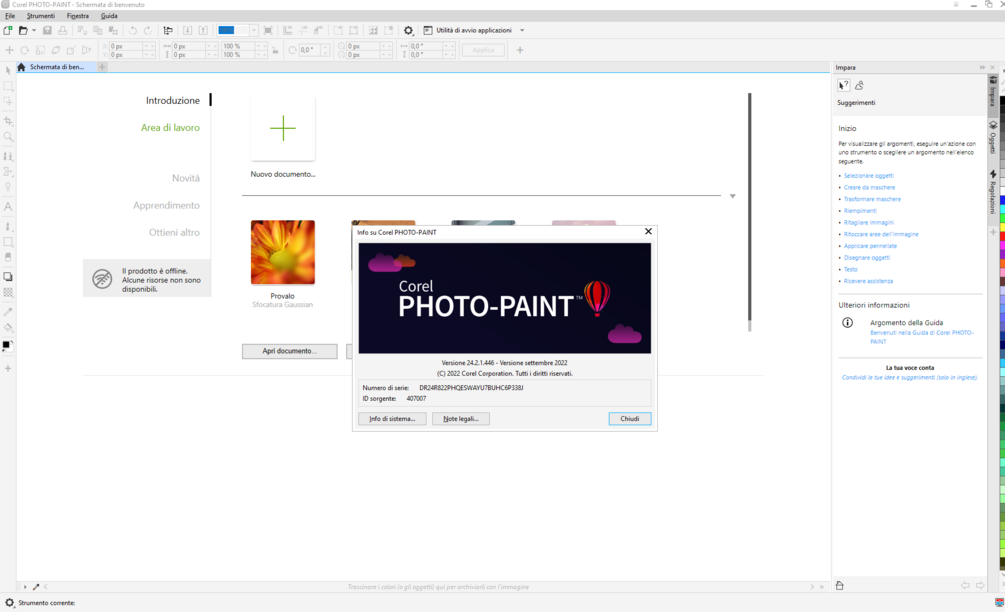Click the welcome screen vertical scrollbar
The width and height of the screenshot is (1005, 612).
tap(749, 211)
